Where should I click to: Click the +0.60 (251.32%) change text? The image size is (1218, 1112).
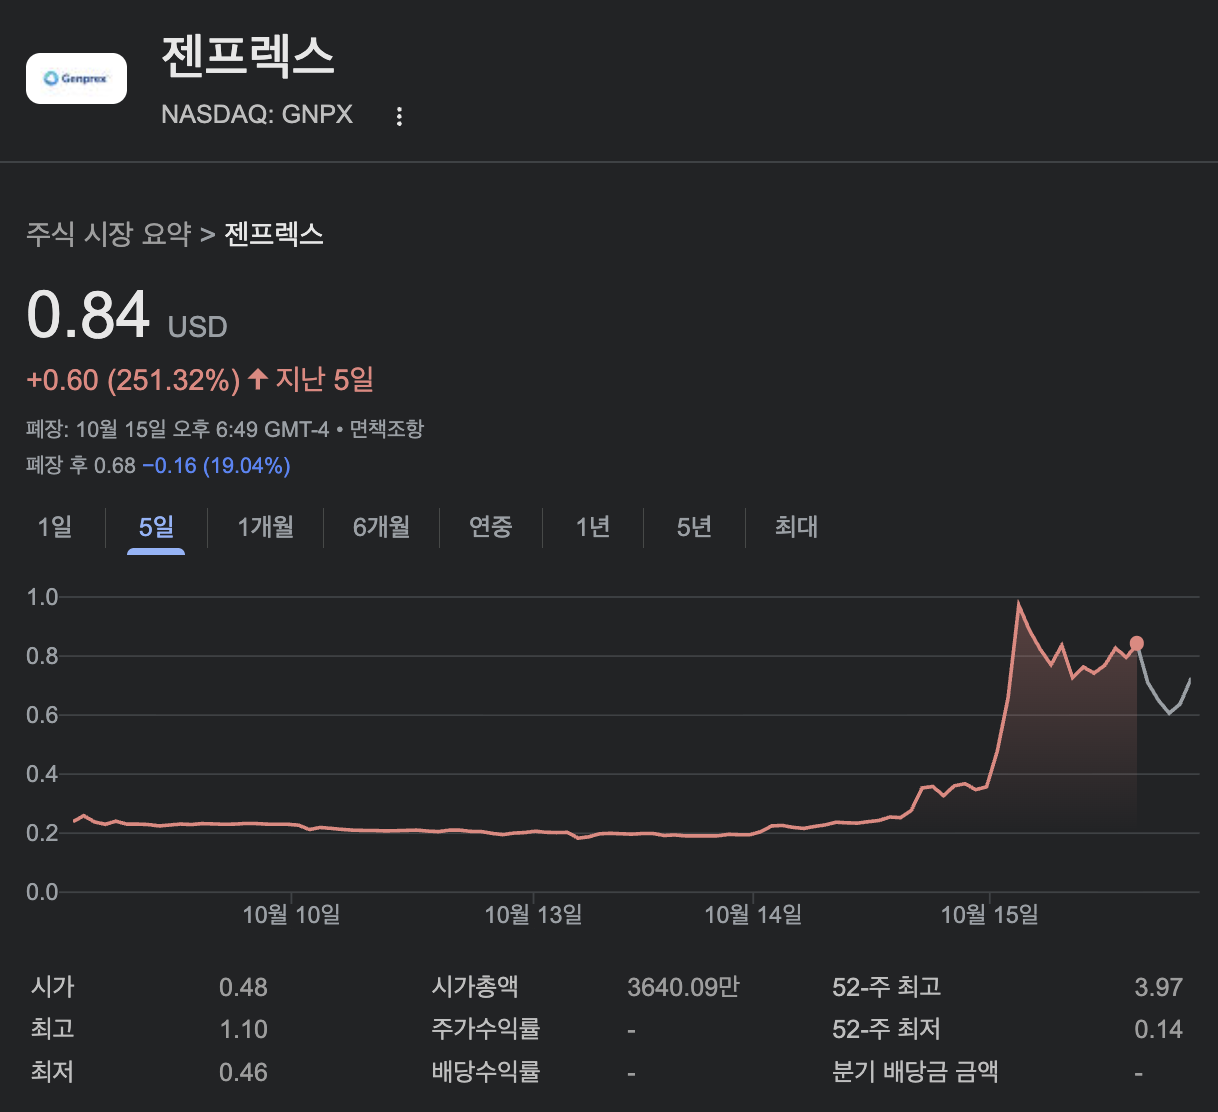[x=133, y=380]
